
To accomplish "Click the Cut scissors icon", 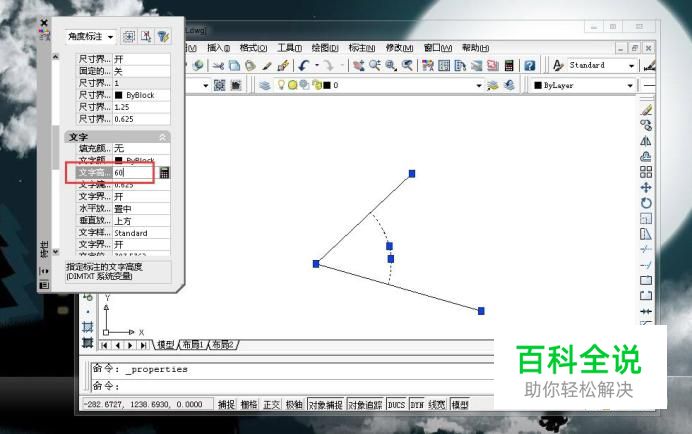I will (218, 66).
